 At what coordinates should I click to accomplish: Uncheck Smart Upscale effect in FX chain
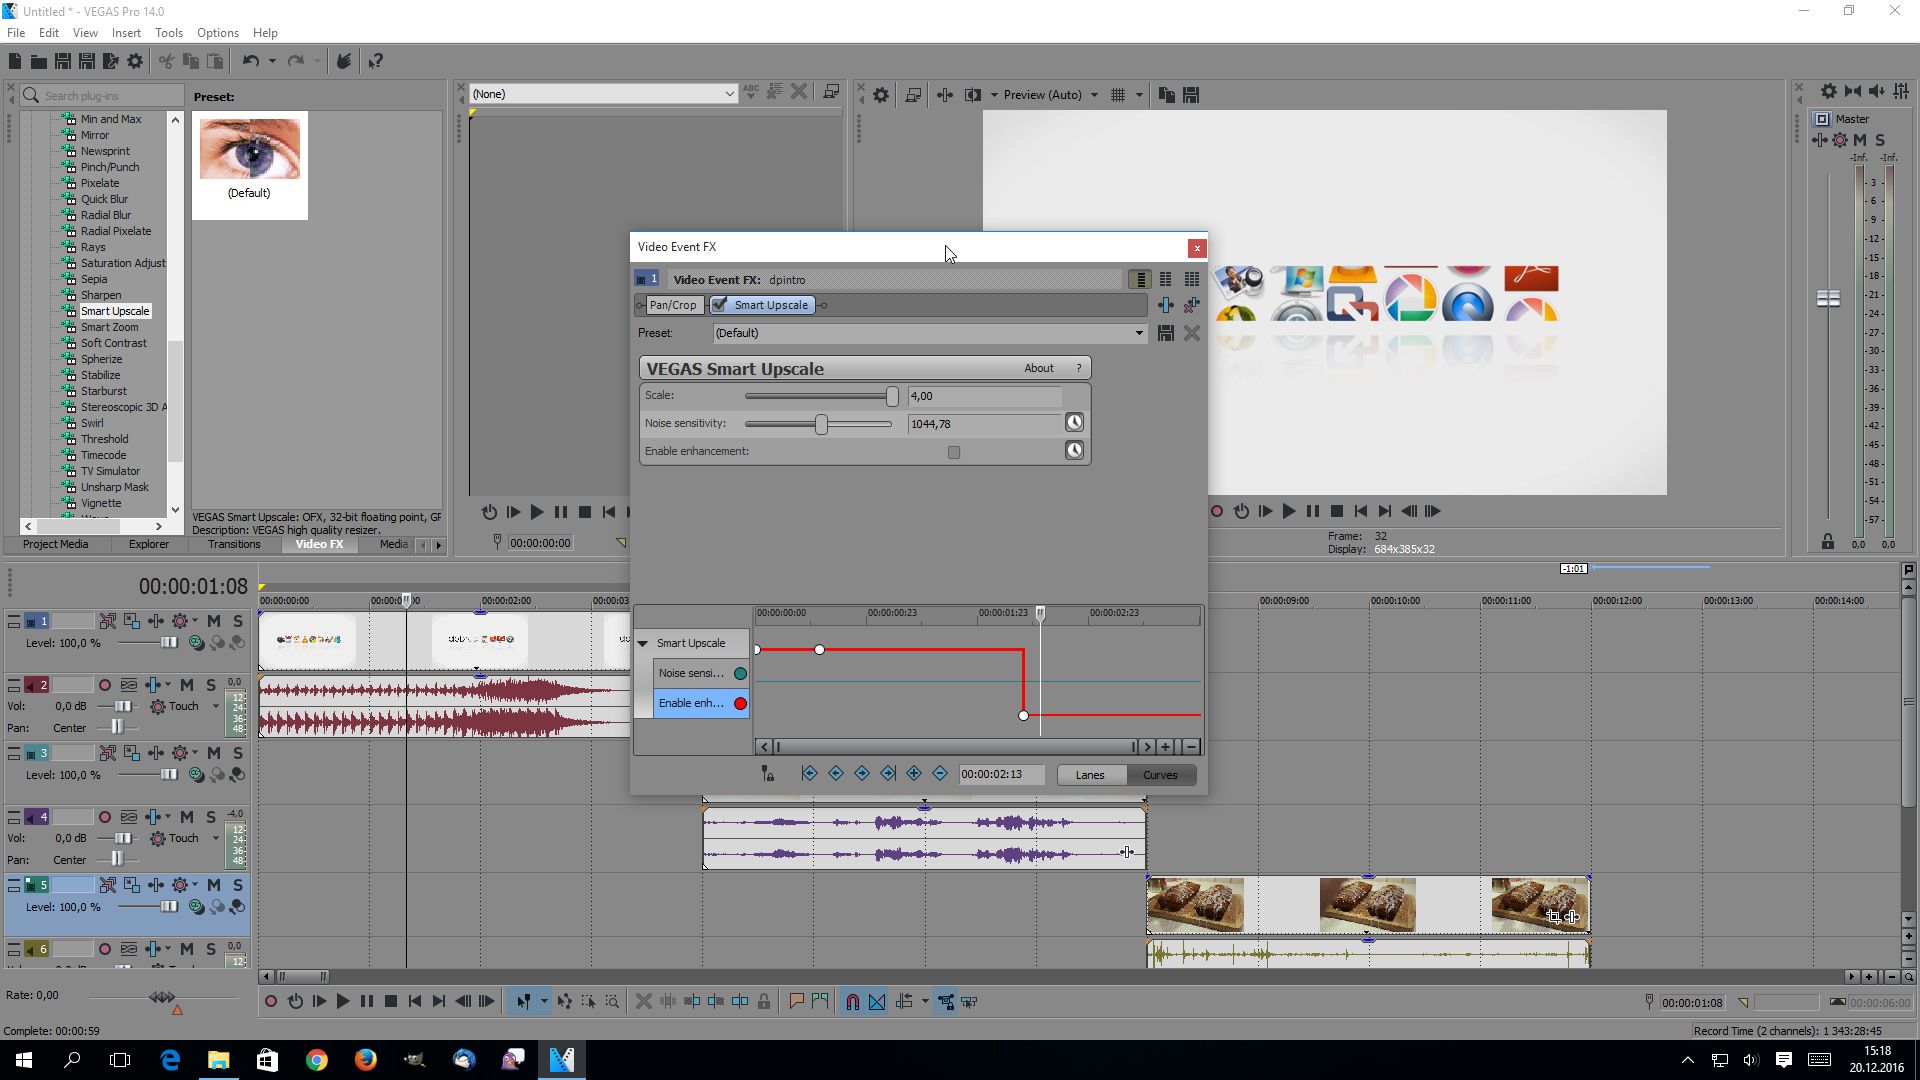[719, 305]
